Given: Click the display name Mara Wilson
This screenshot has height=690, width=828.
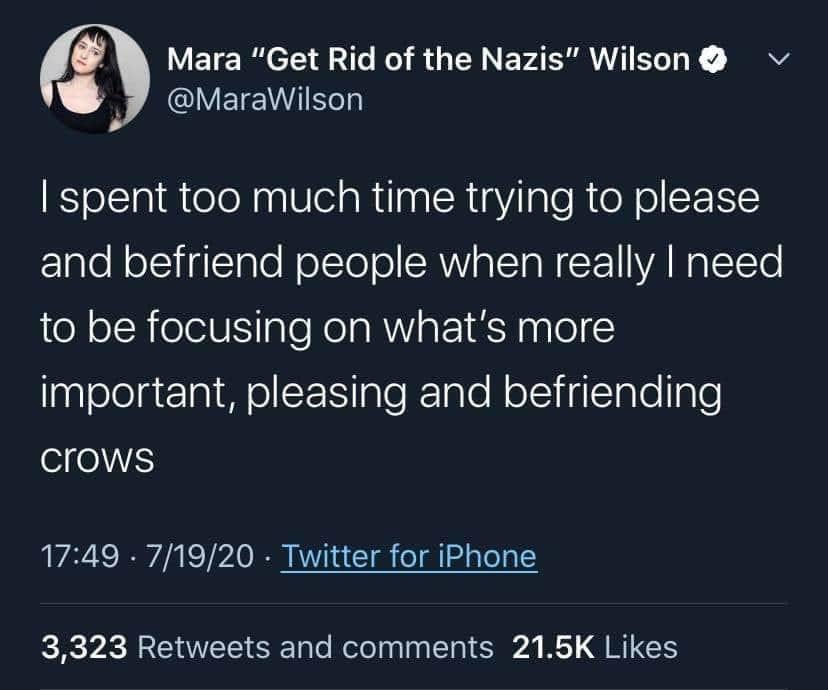Looking at the screenshot, I should coord(429,60).
